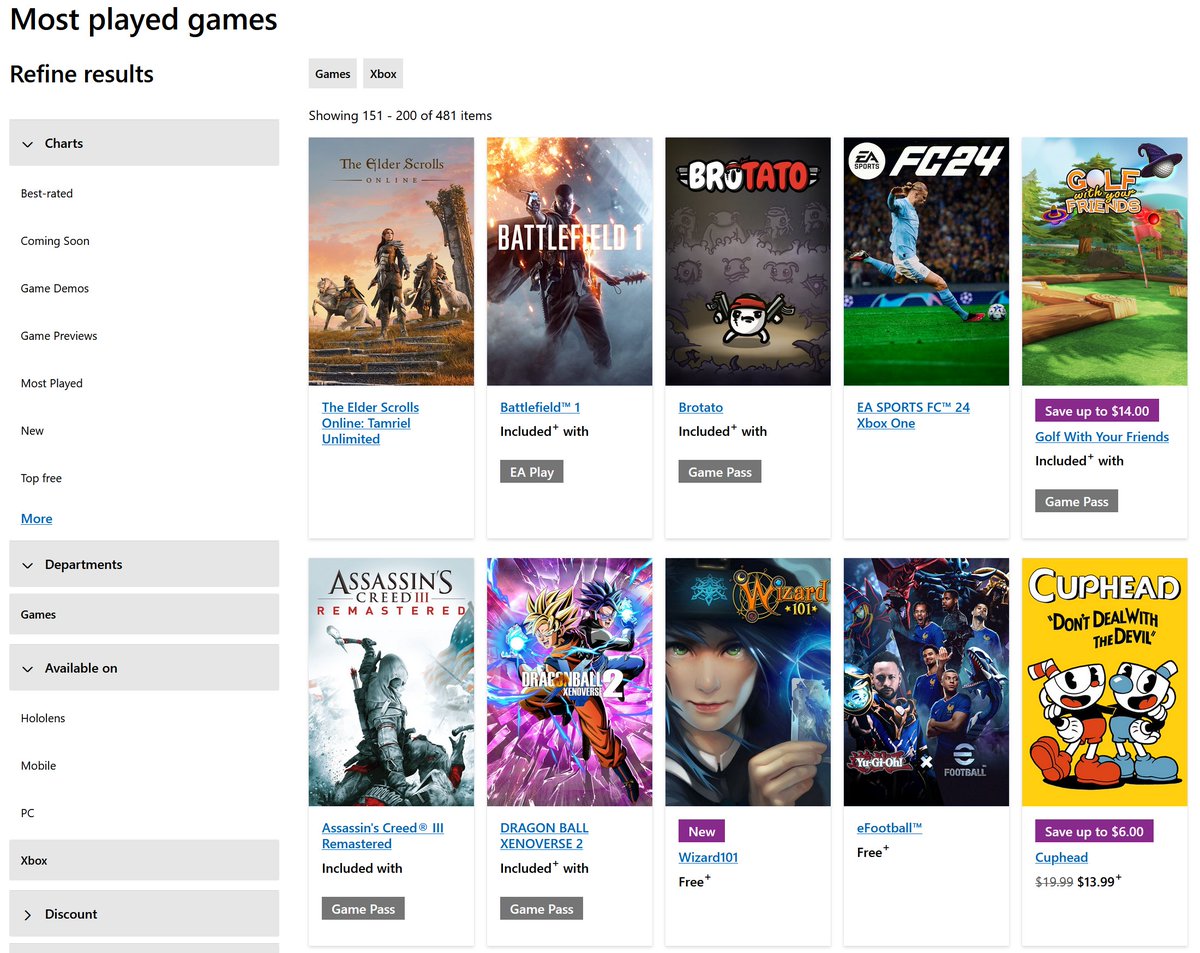
Task: Filter by Mobile platform
Action: 39,766
